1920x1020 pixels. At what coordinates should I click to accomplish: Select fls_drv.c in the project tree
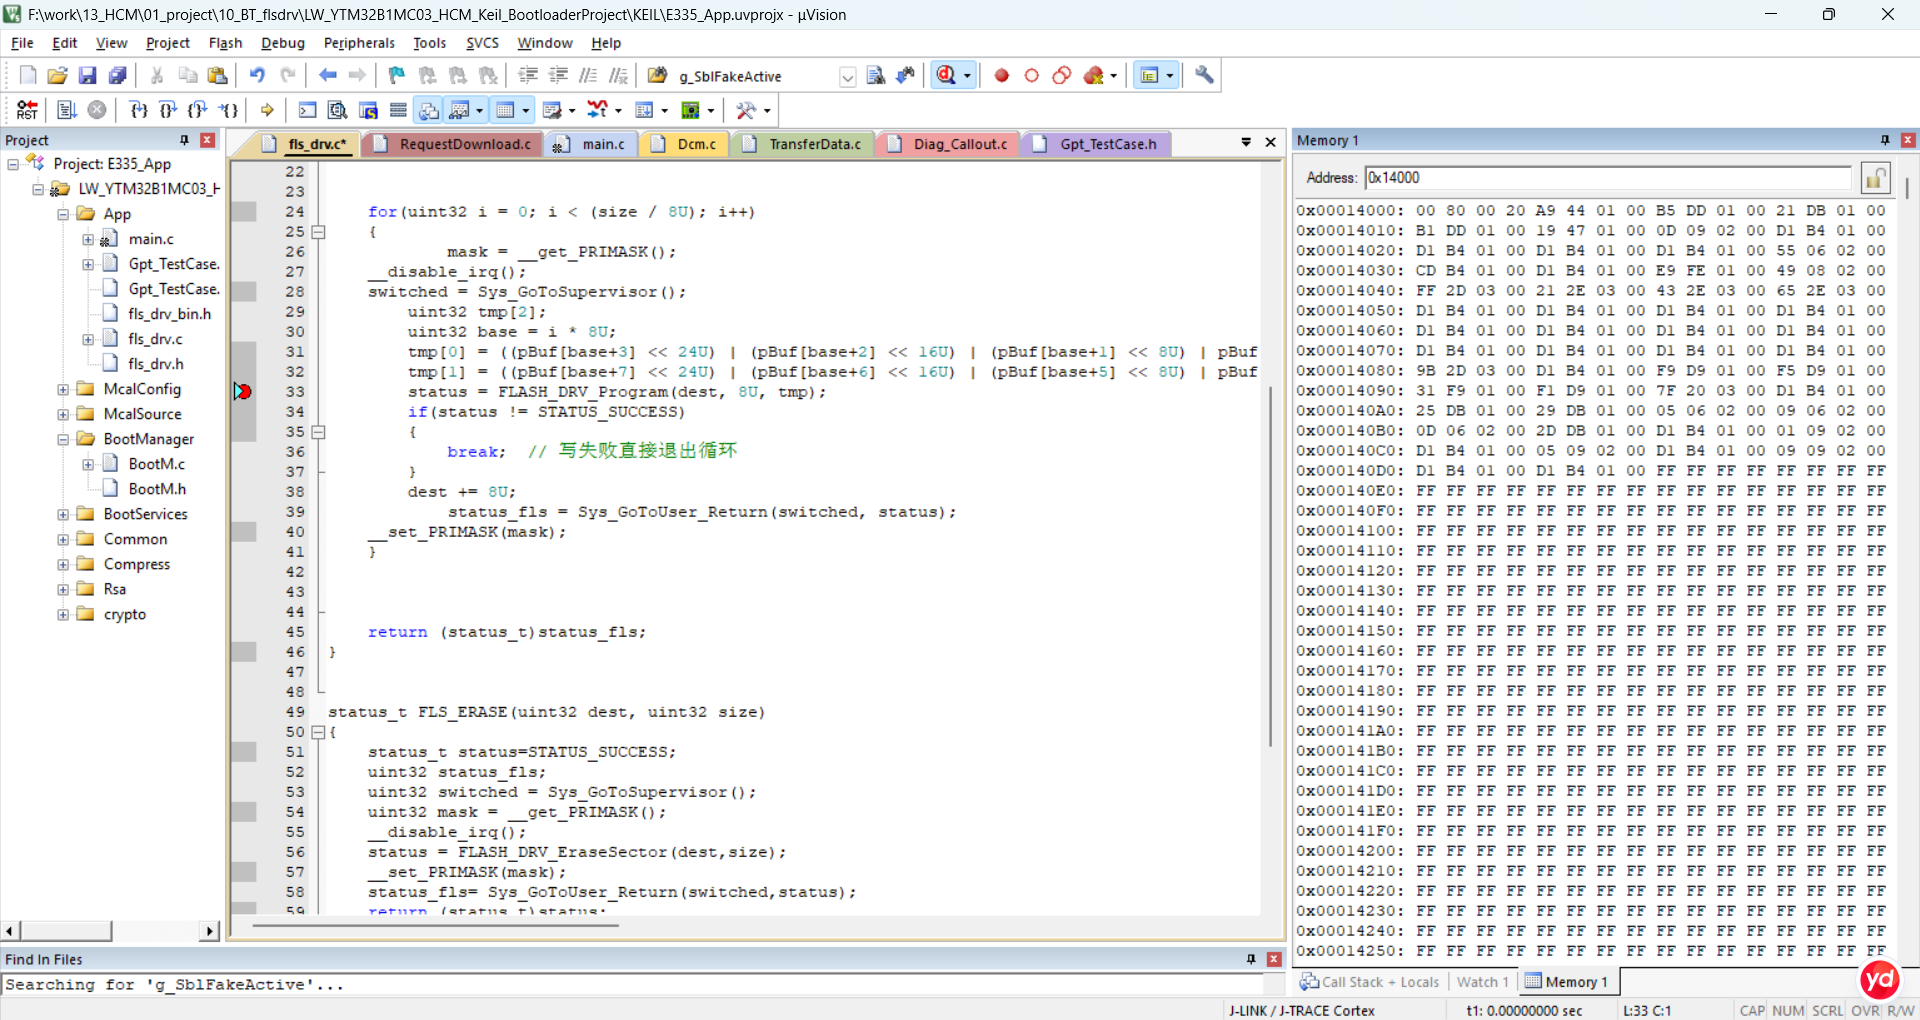pos(155,339)
